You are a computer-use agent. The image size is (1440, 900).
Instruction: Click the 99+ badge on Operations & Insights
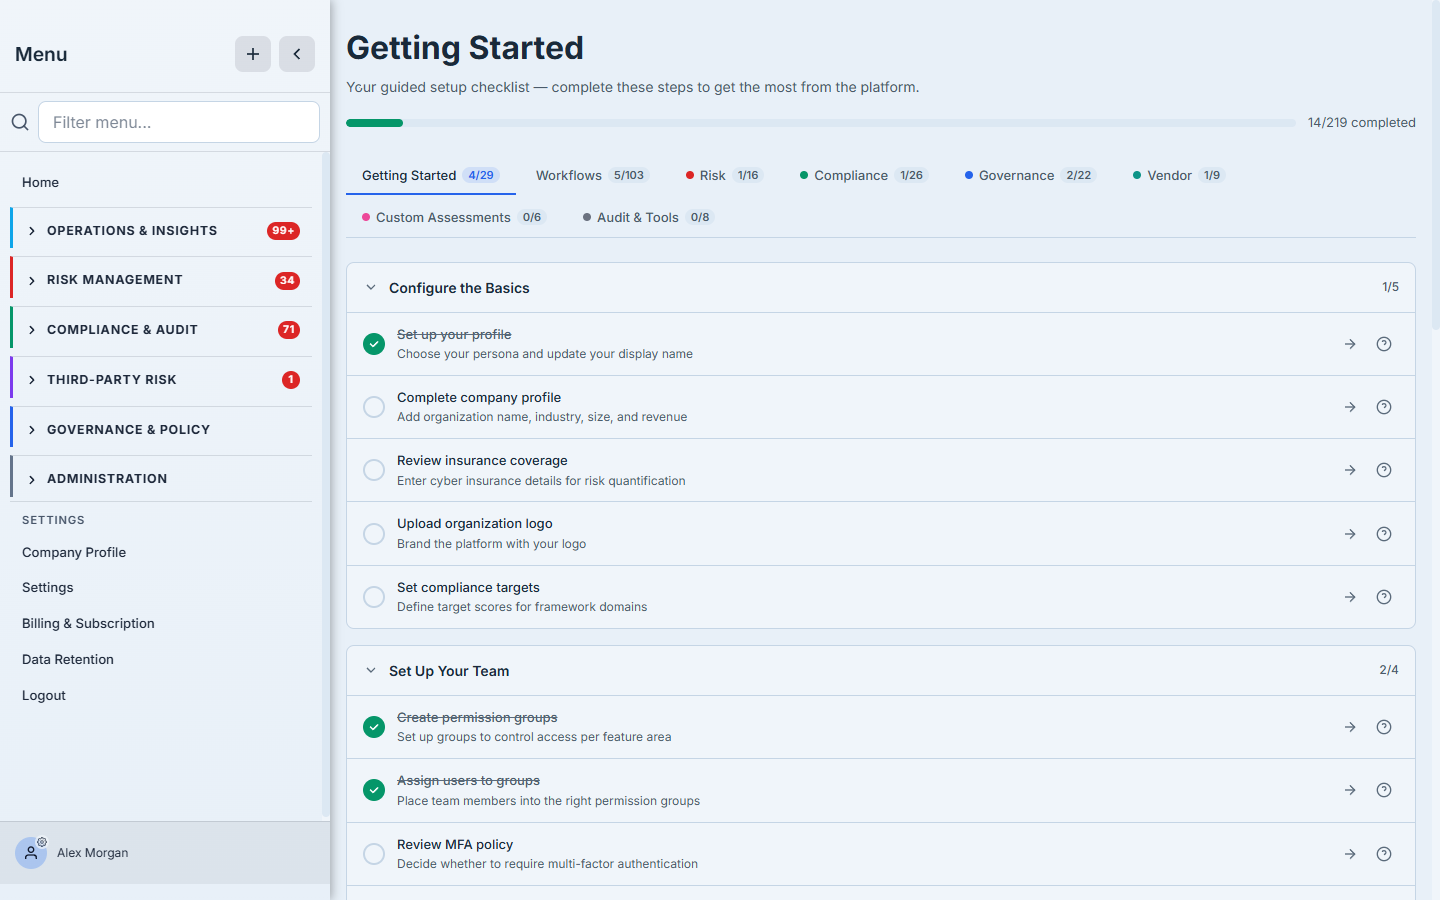tap(283, 231)
